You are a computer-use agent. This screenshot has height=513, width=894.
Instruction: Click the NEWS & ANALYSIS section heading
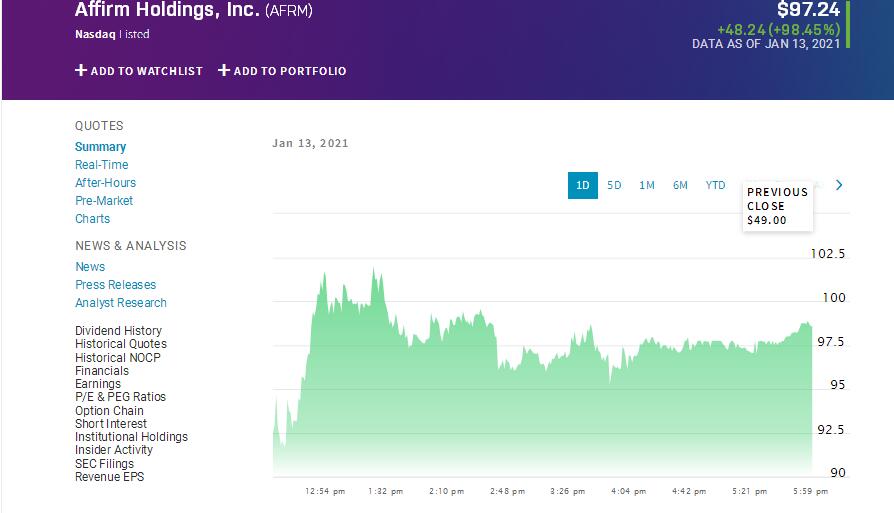[x=131, y=246]
